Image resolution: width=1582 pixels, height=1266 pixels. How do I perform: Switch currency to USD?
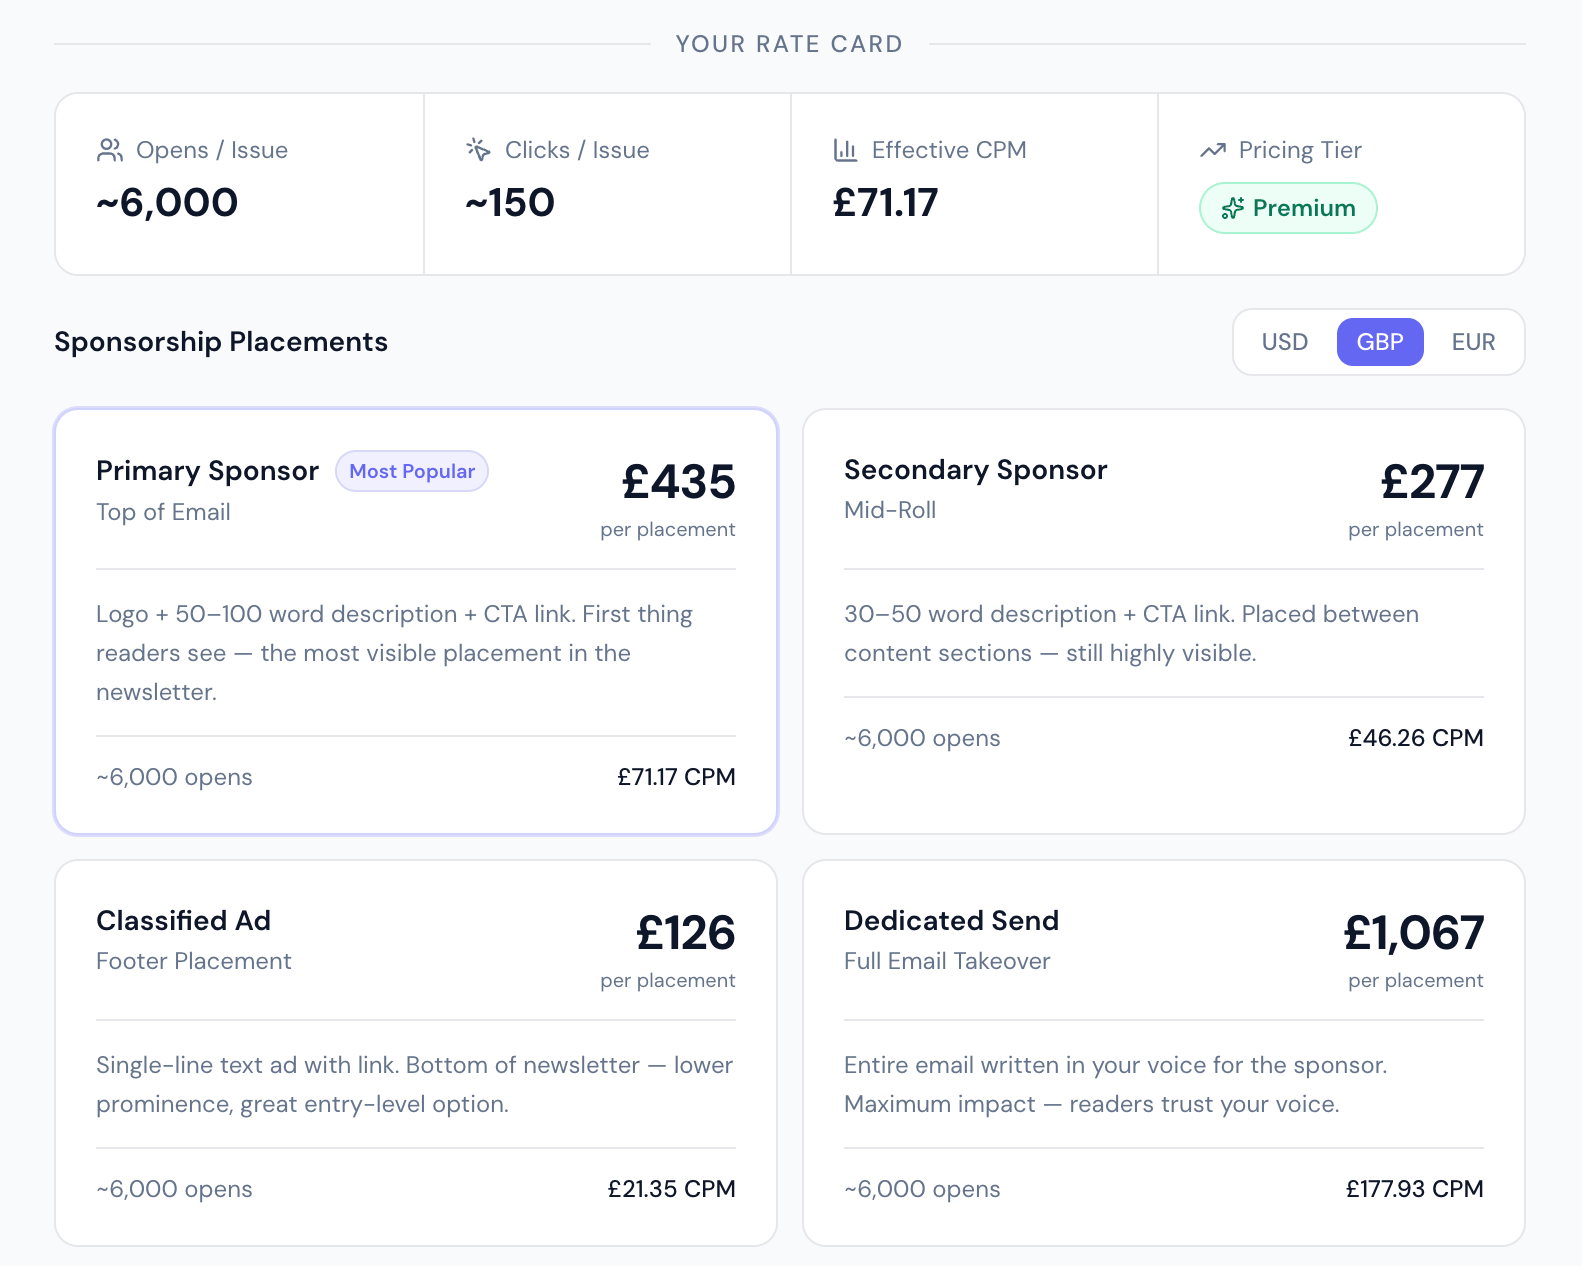point(1284,342)
